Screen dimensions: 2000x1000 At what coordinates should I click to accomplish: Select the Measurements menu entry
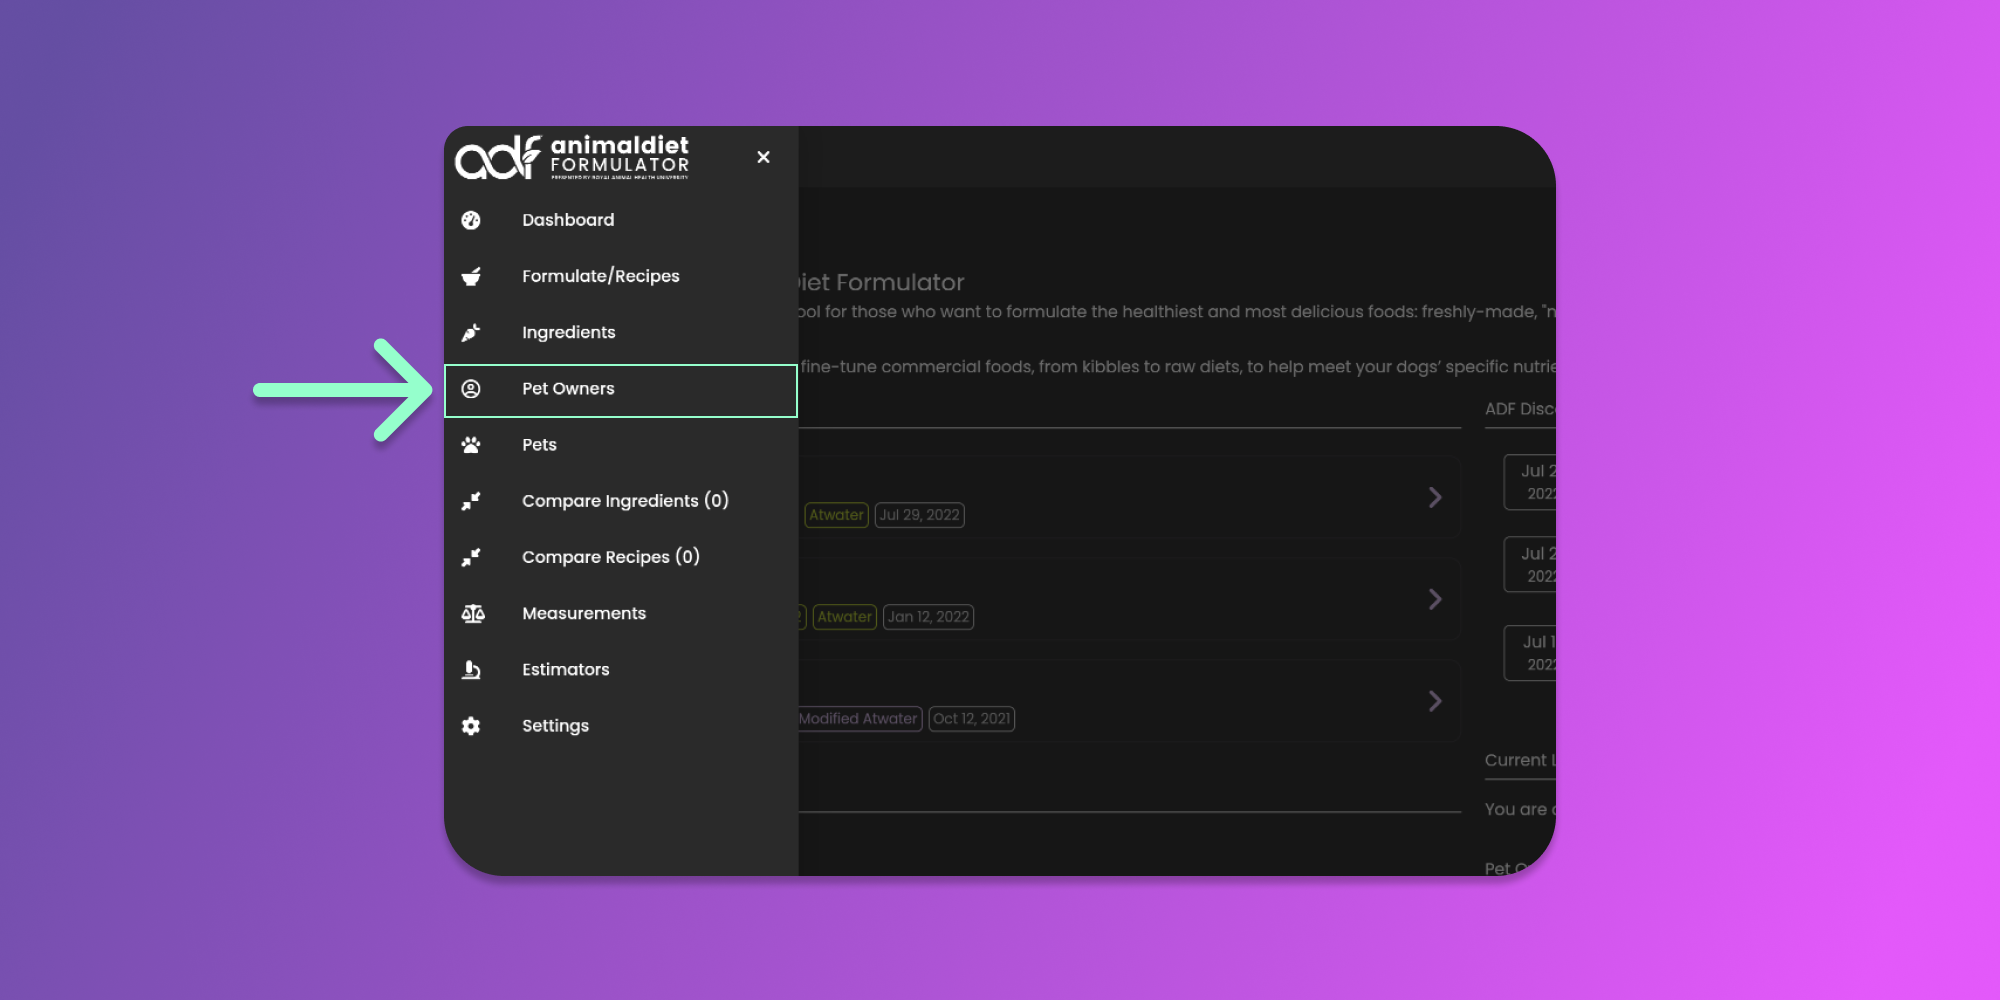pyautogui.click(x=584, y=614)
